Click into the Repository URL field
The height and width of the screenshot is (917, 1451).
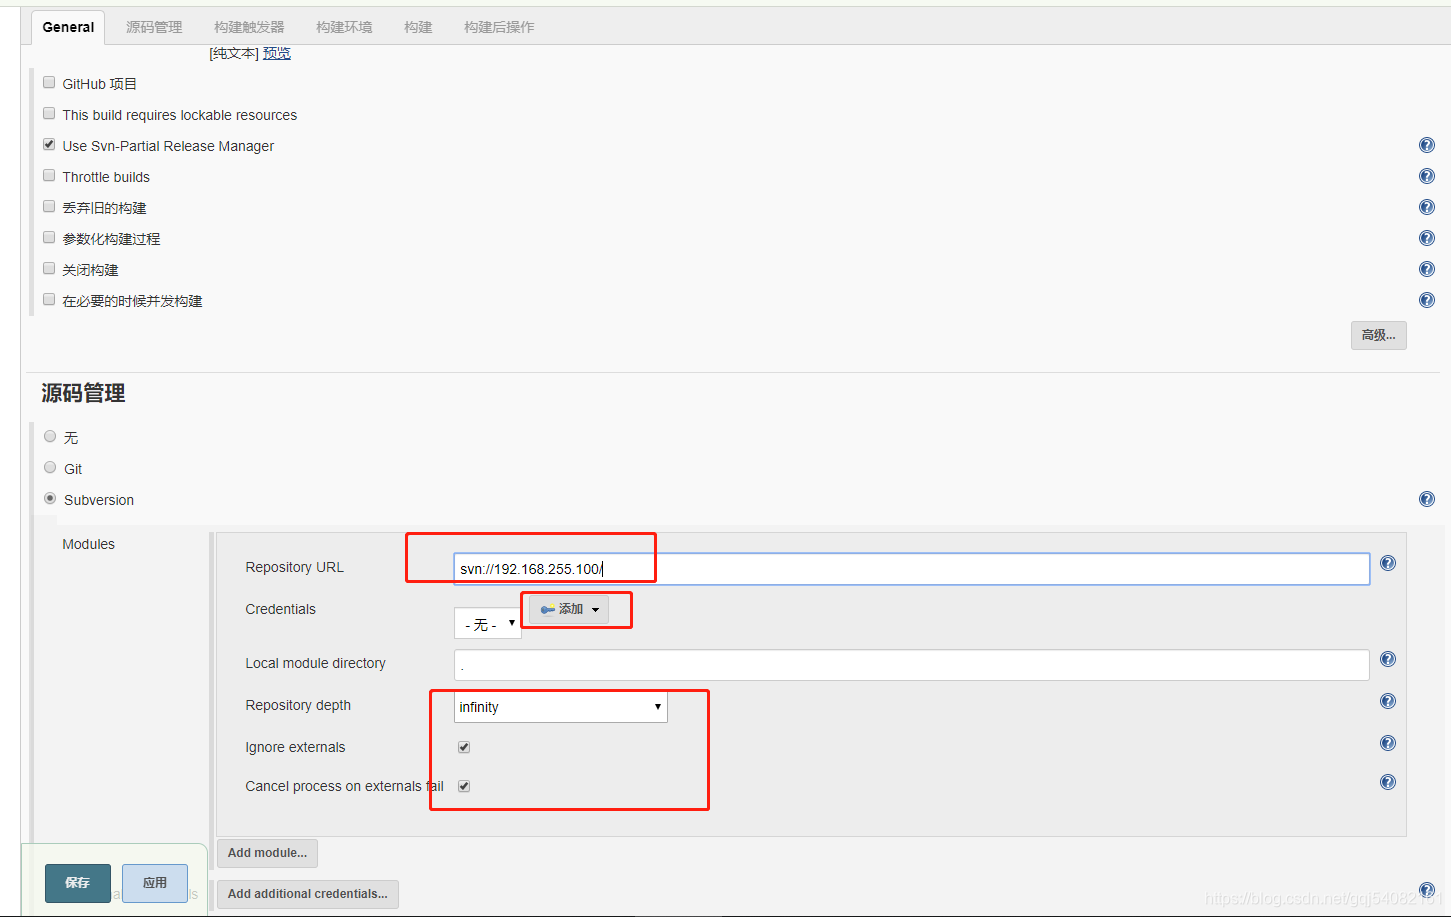(x=912, y=569)
